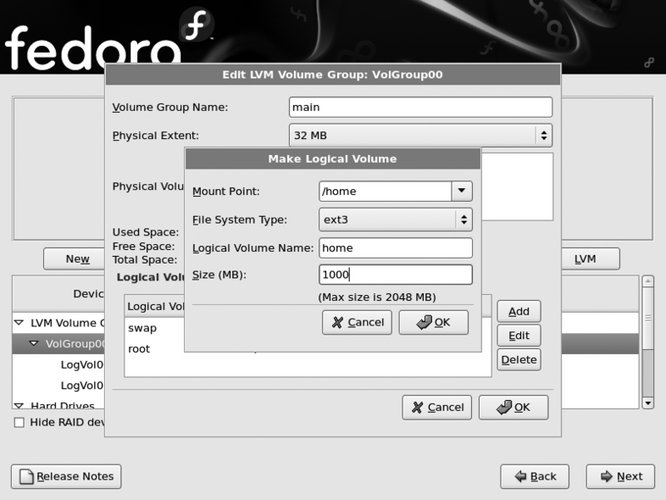Viewport: 666px width, 500px height.
Task: Click the LVM button
Action: click(x=585, y=259)
